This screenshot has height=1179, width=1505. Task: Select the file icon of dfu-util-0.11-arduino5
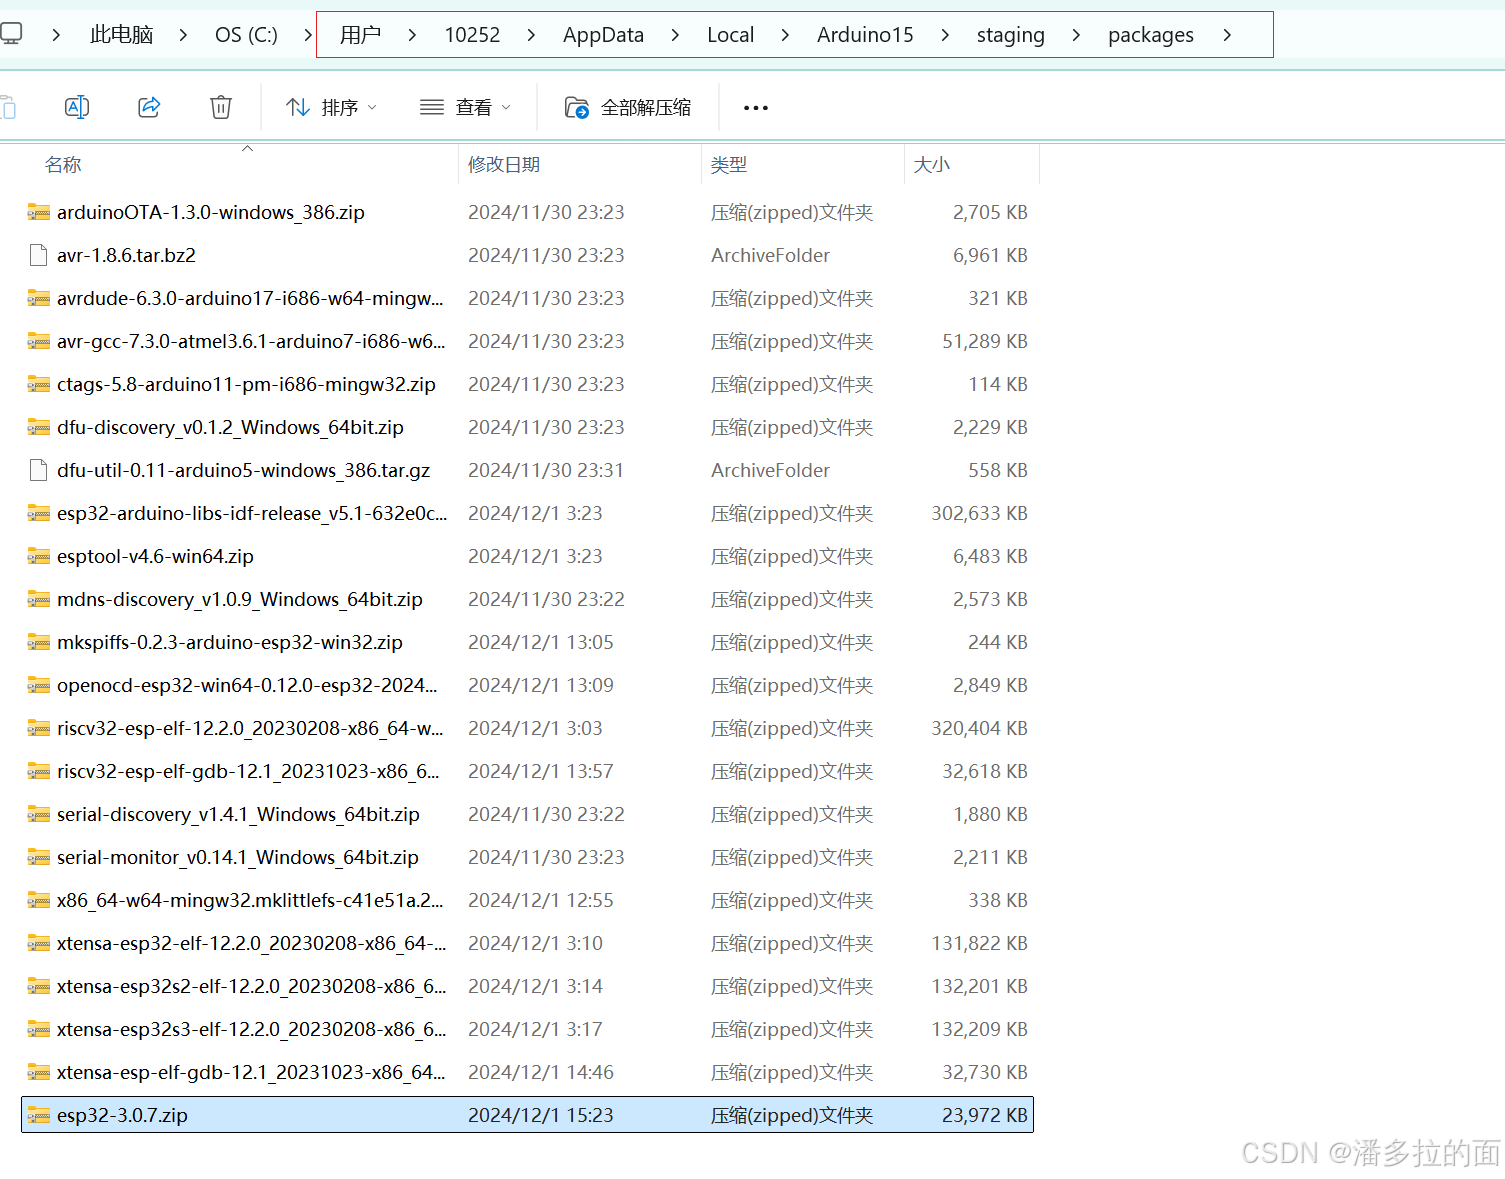(39, 470)
